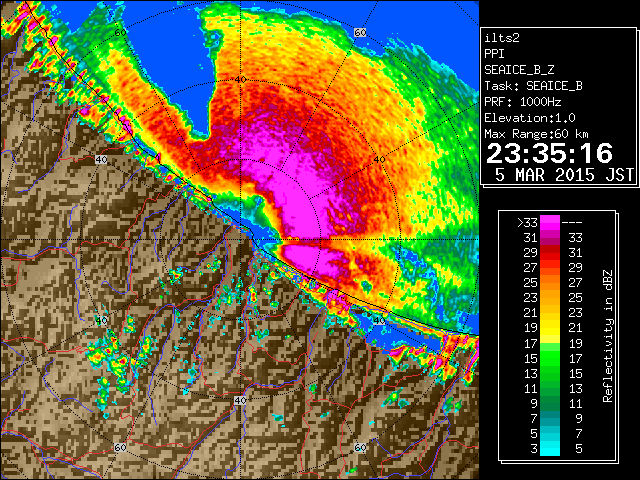The width and height of the screenshot is (640, 480).
Task: Click the radar site name "ilts2"
Action: click(502, 38)
